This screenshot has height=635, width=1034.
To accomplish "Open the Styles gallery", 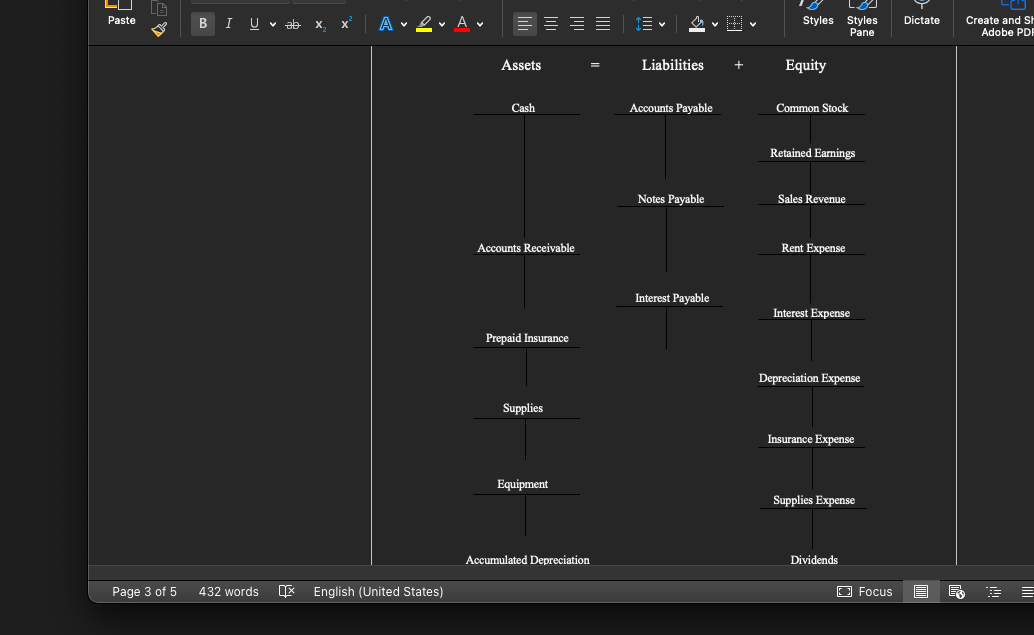I will pyautogui.click(x=818, y=13).
